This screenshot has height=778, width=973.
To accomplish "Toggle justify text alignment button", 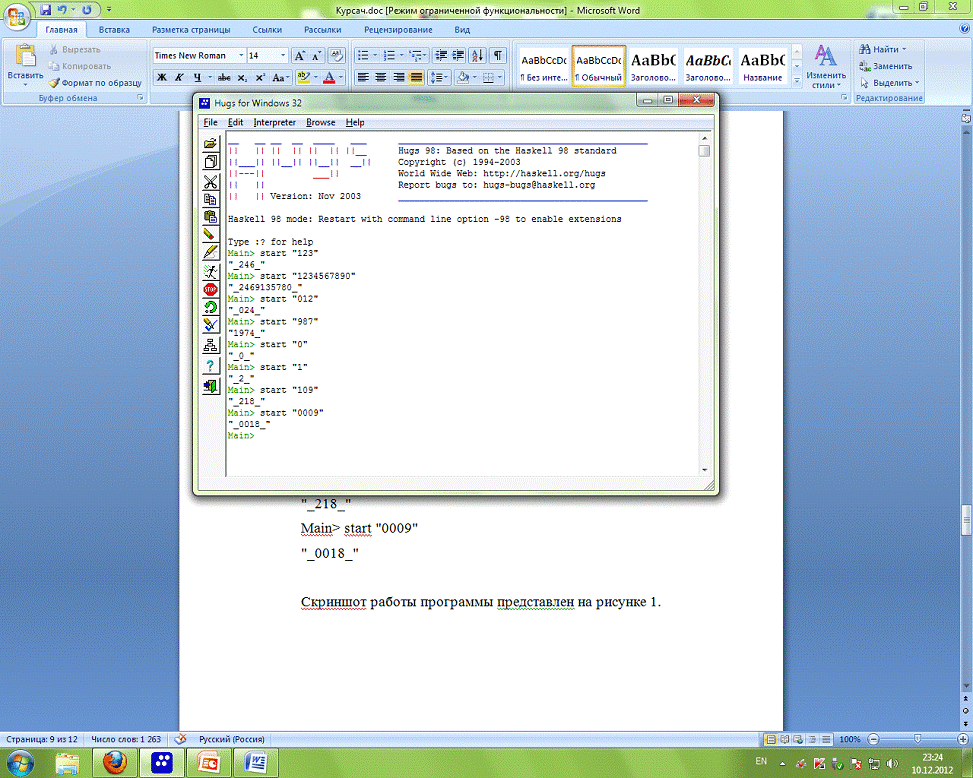I will 415,77.
